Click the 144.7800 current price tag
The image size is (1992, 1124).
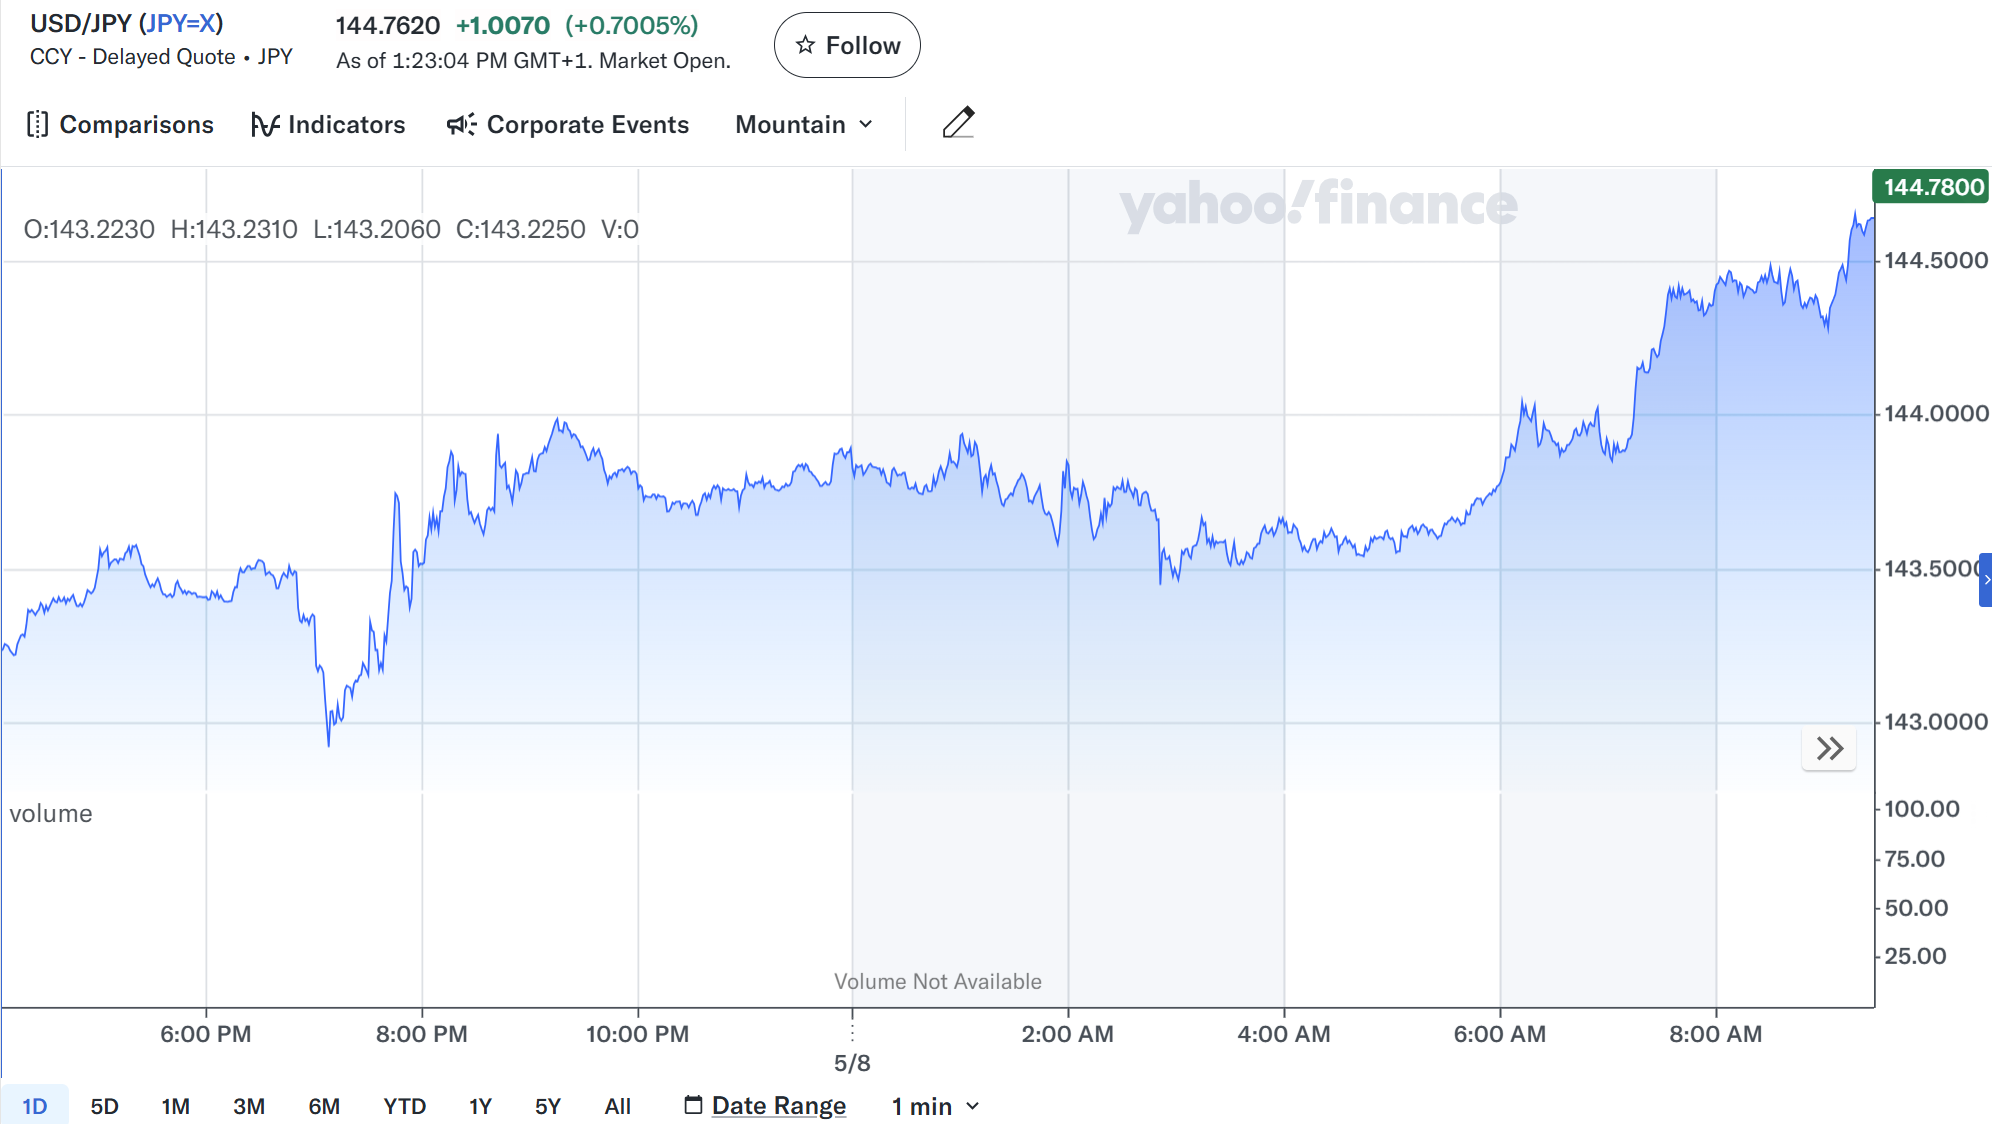[1931, 187]
